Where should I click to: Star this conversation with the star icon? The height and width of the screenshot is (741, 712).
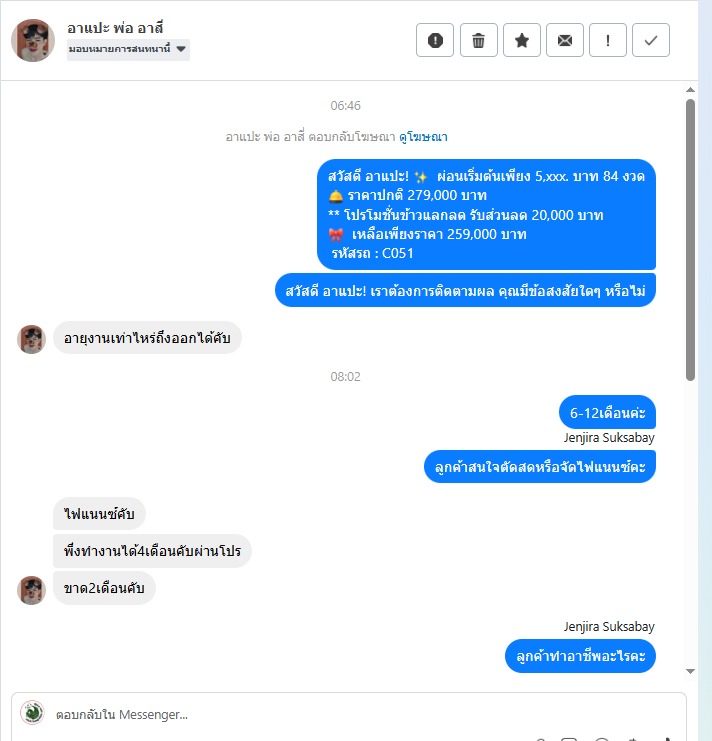pyautogui.click(x=522, y=40)
